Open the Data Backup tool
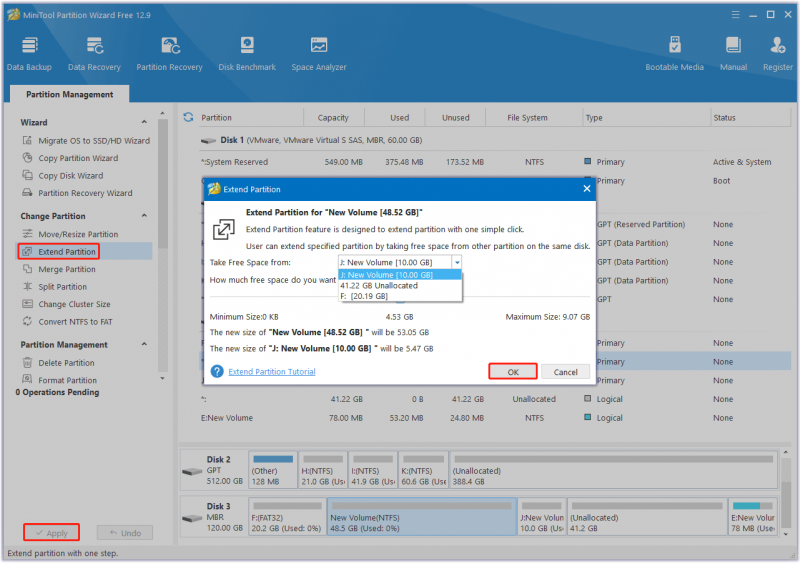 click(x=29, y=54)
